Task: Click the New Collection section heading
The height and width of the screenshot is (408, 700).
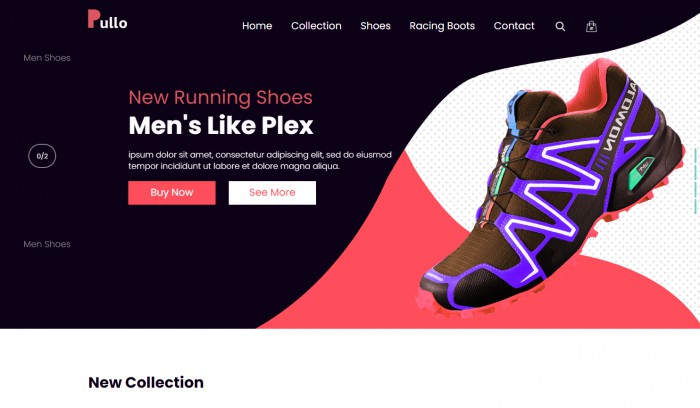Action: pos(146,383)
